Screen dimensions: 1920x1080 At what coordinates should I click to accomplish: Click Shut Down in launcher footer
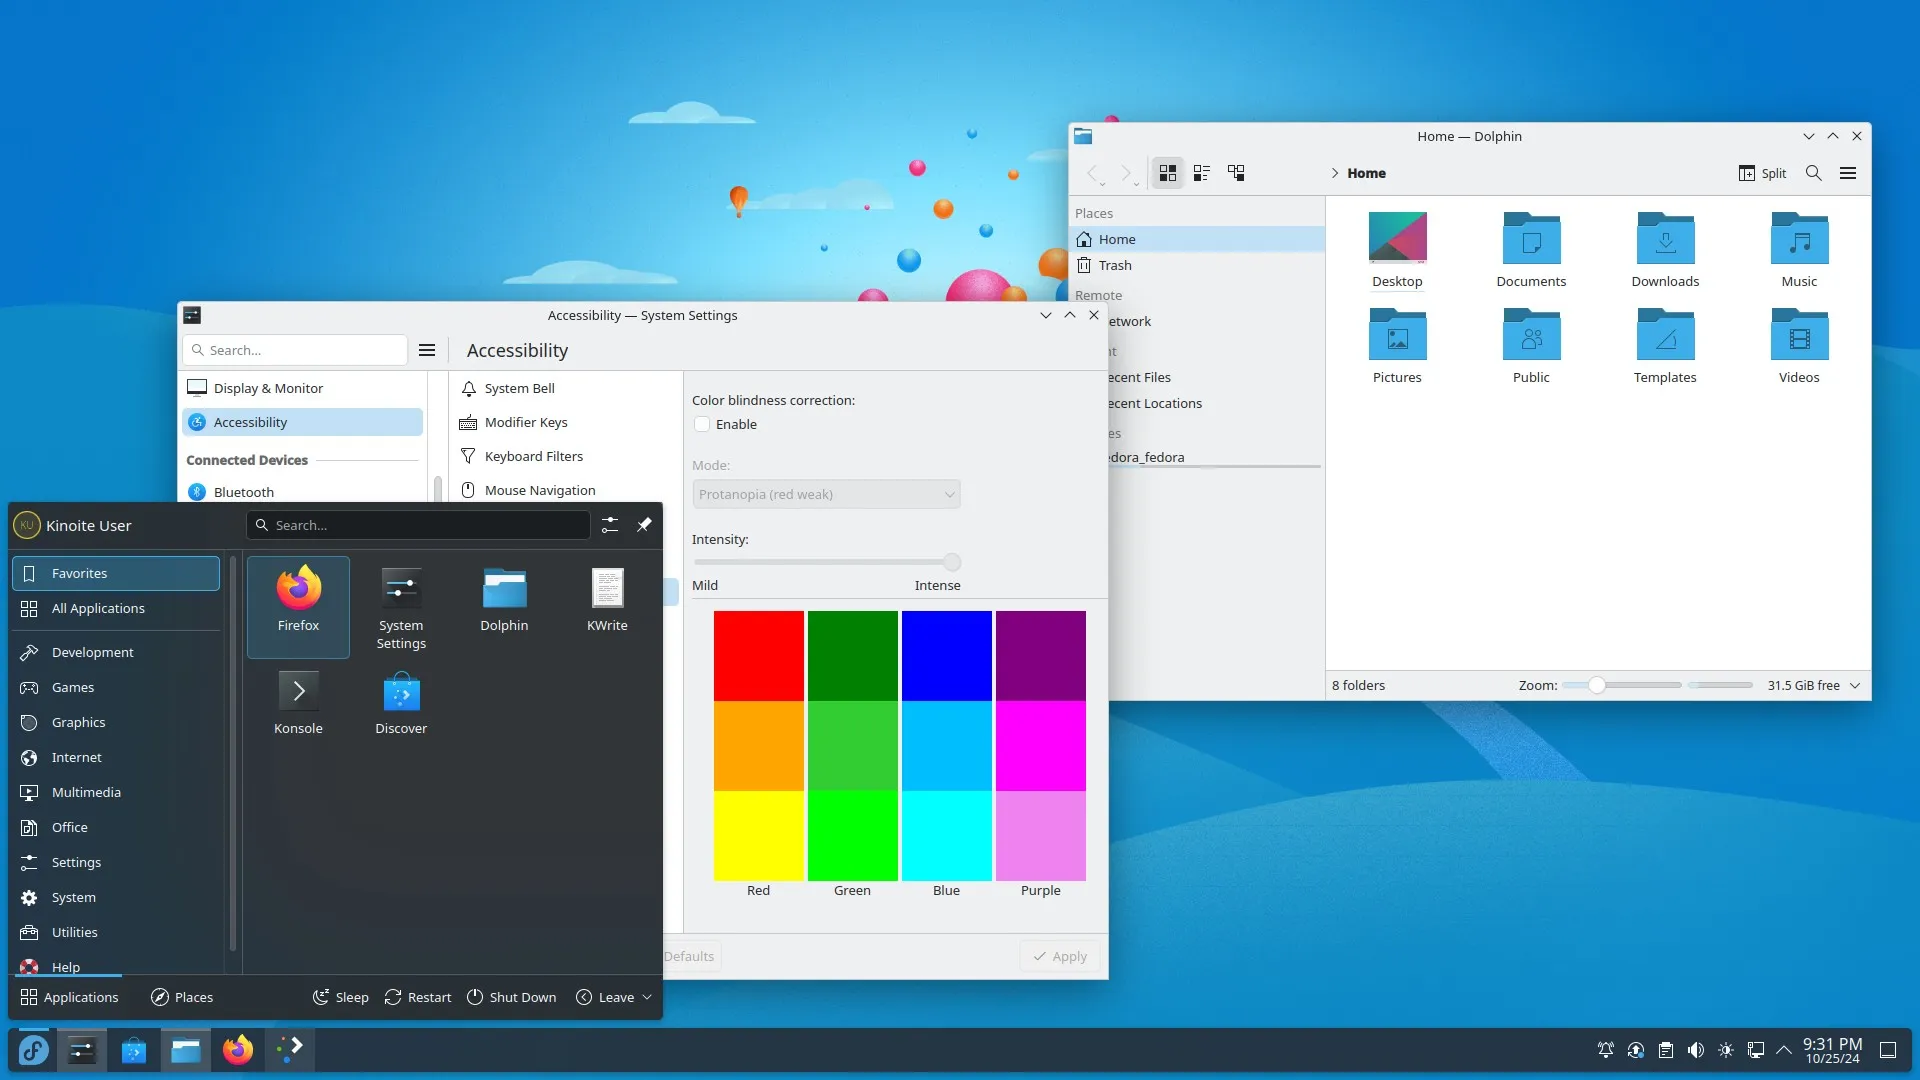coord(511,997)
